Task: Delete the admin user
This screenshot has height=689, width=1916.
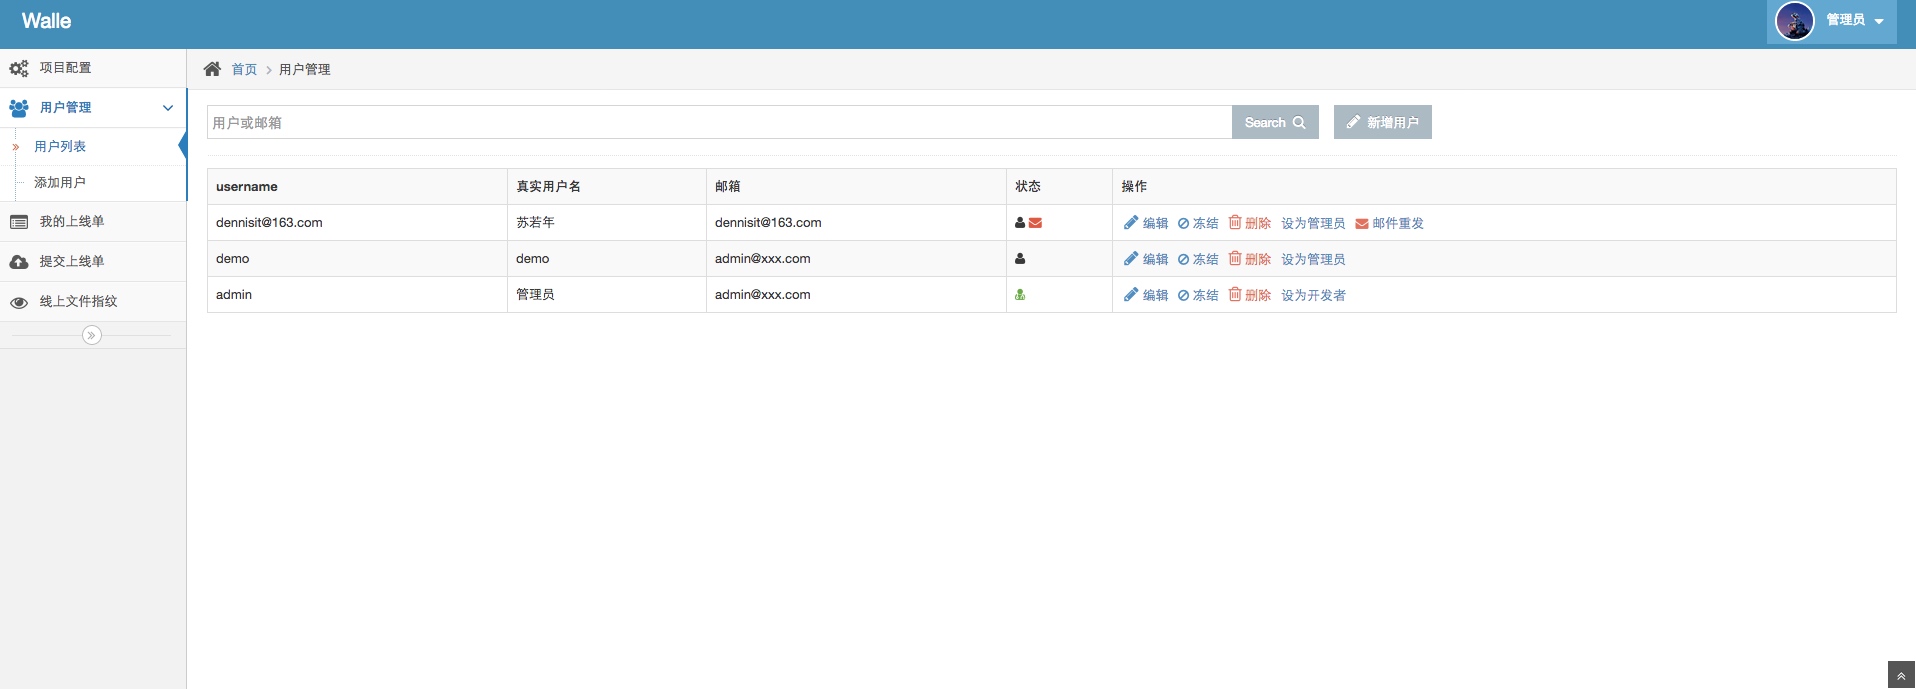Action: 1250,295
